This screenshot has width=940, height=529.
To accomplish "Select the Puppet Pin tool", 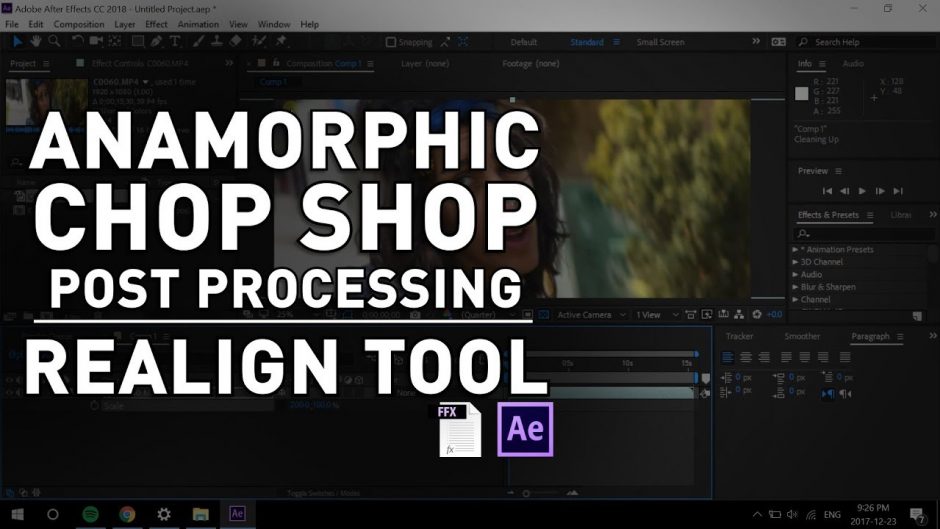I will pos(281,41).
